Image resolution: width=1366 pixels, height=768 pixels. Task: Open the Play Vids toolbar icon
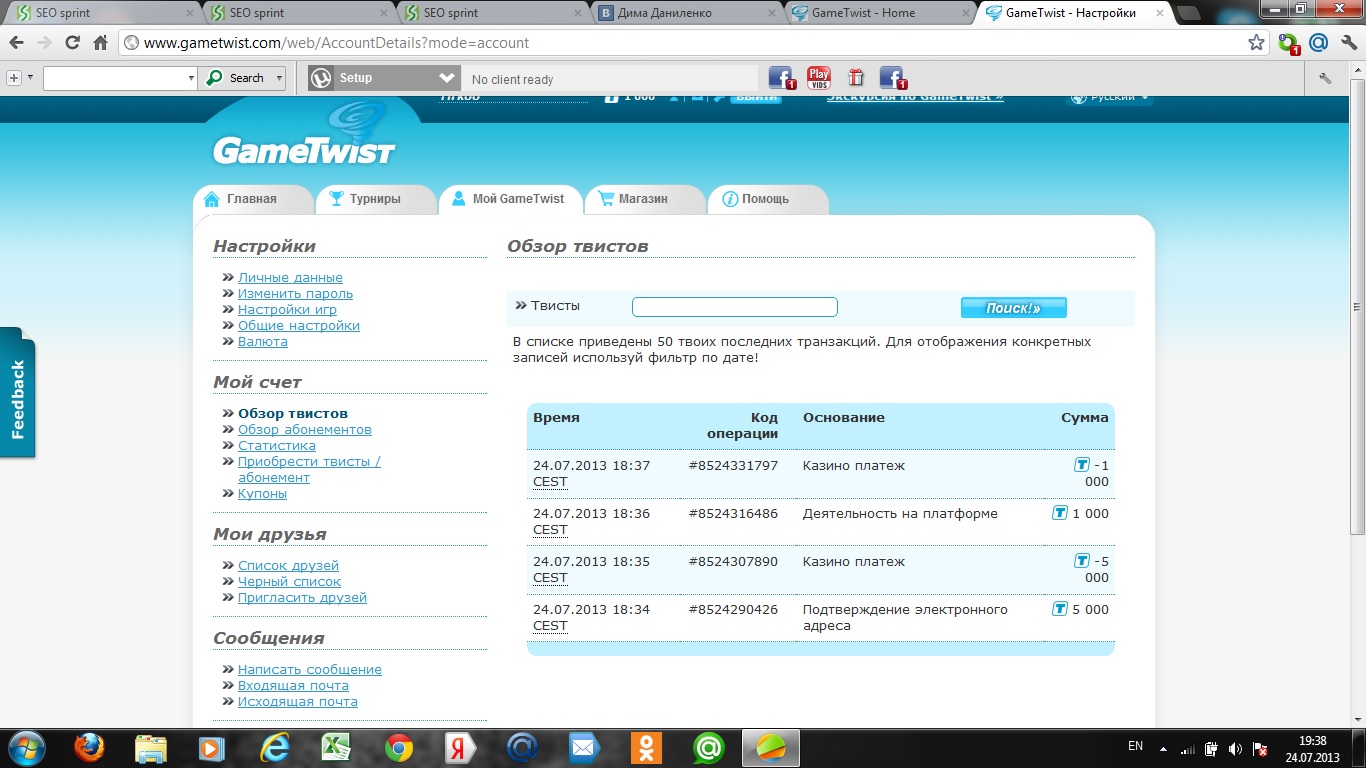tap(819, 78)
